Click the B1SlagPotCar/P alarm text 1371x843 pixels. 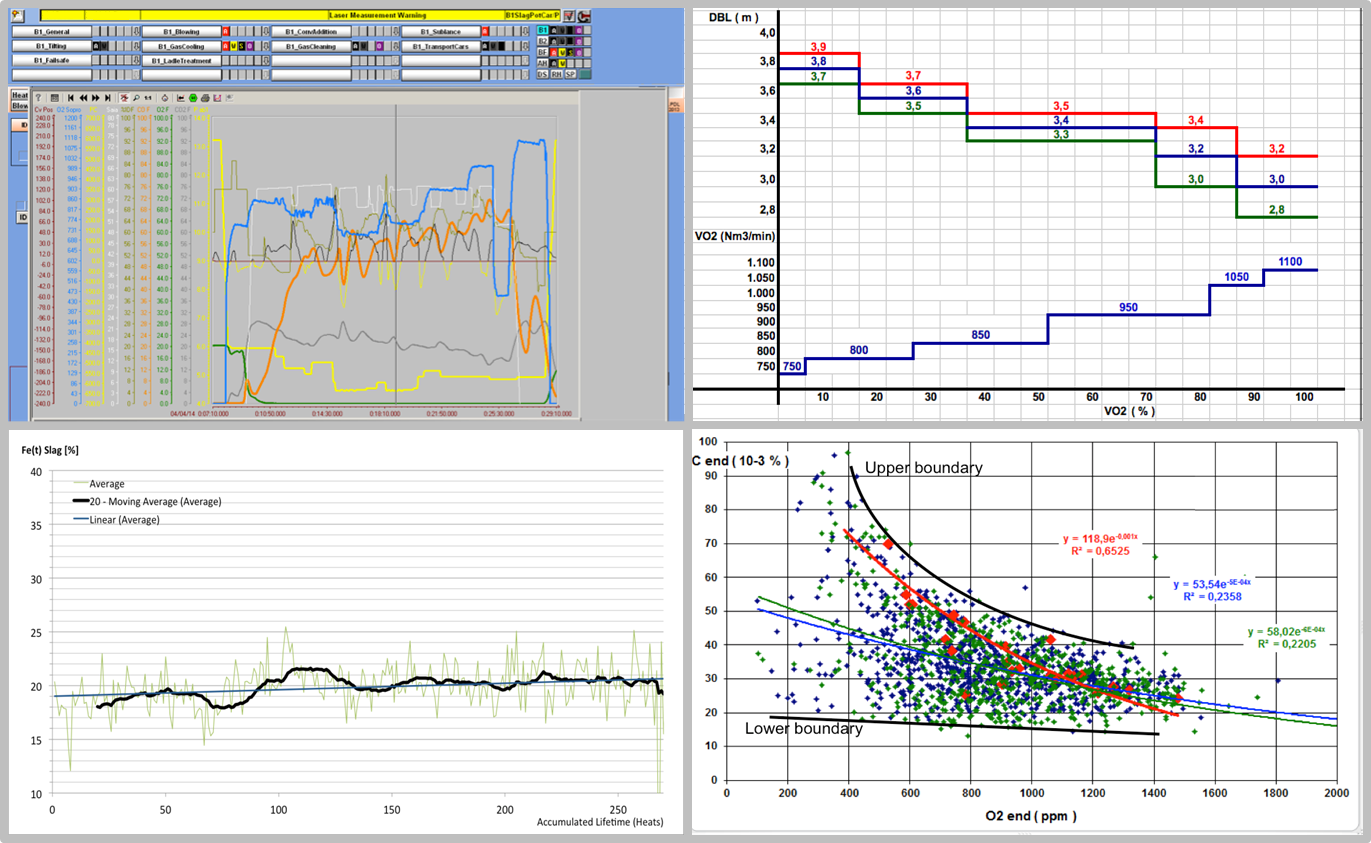pos(533,16)
